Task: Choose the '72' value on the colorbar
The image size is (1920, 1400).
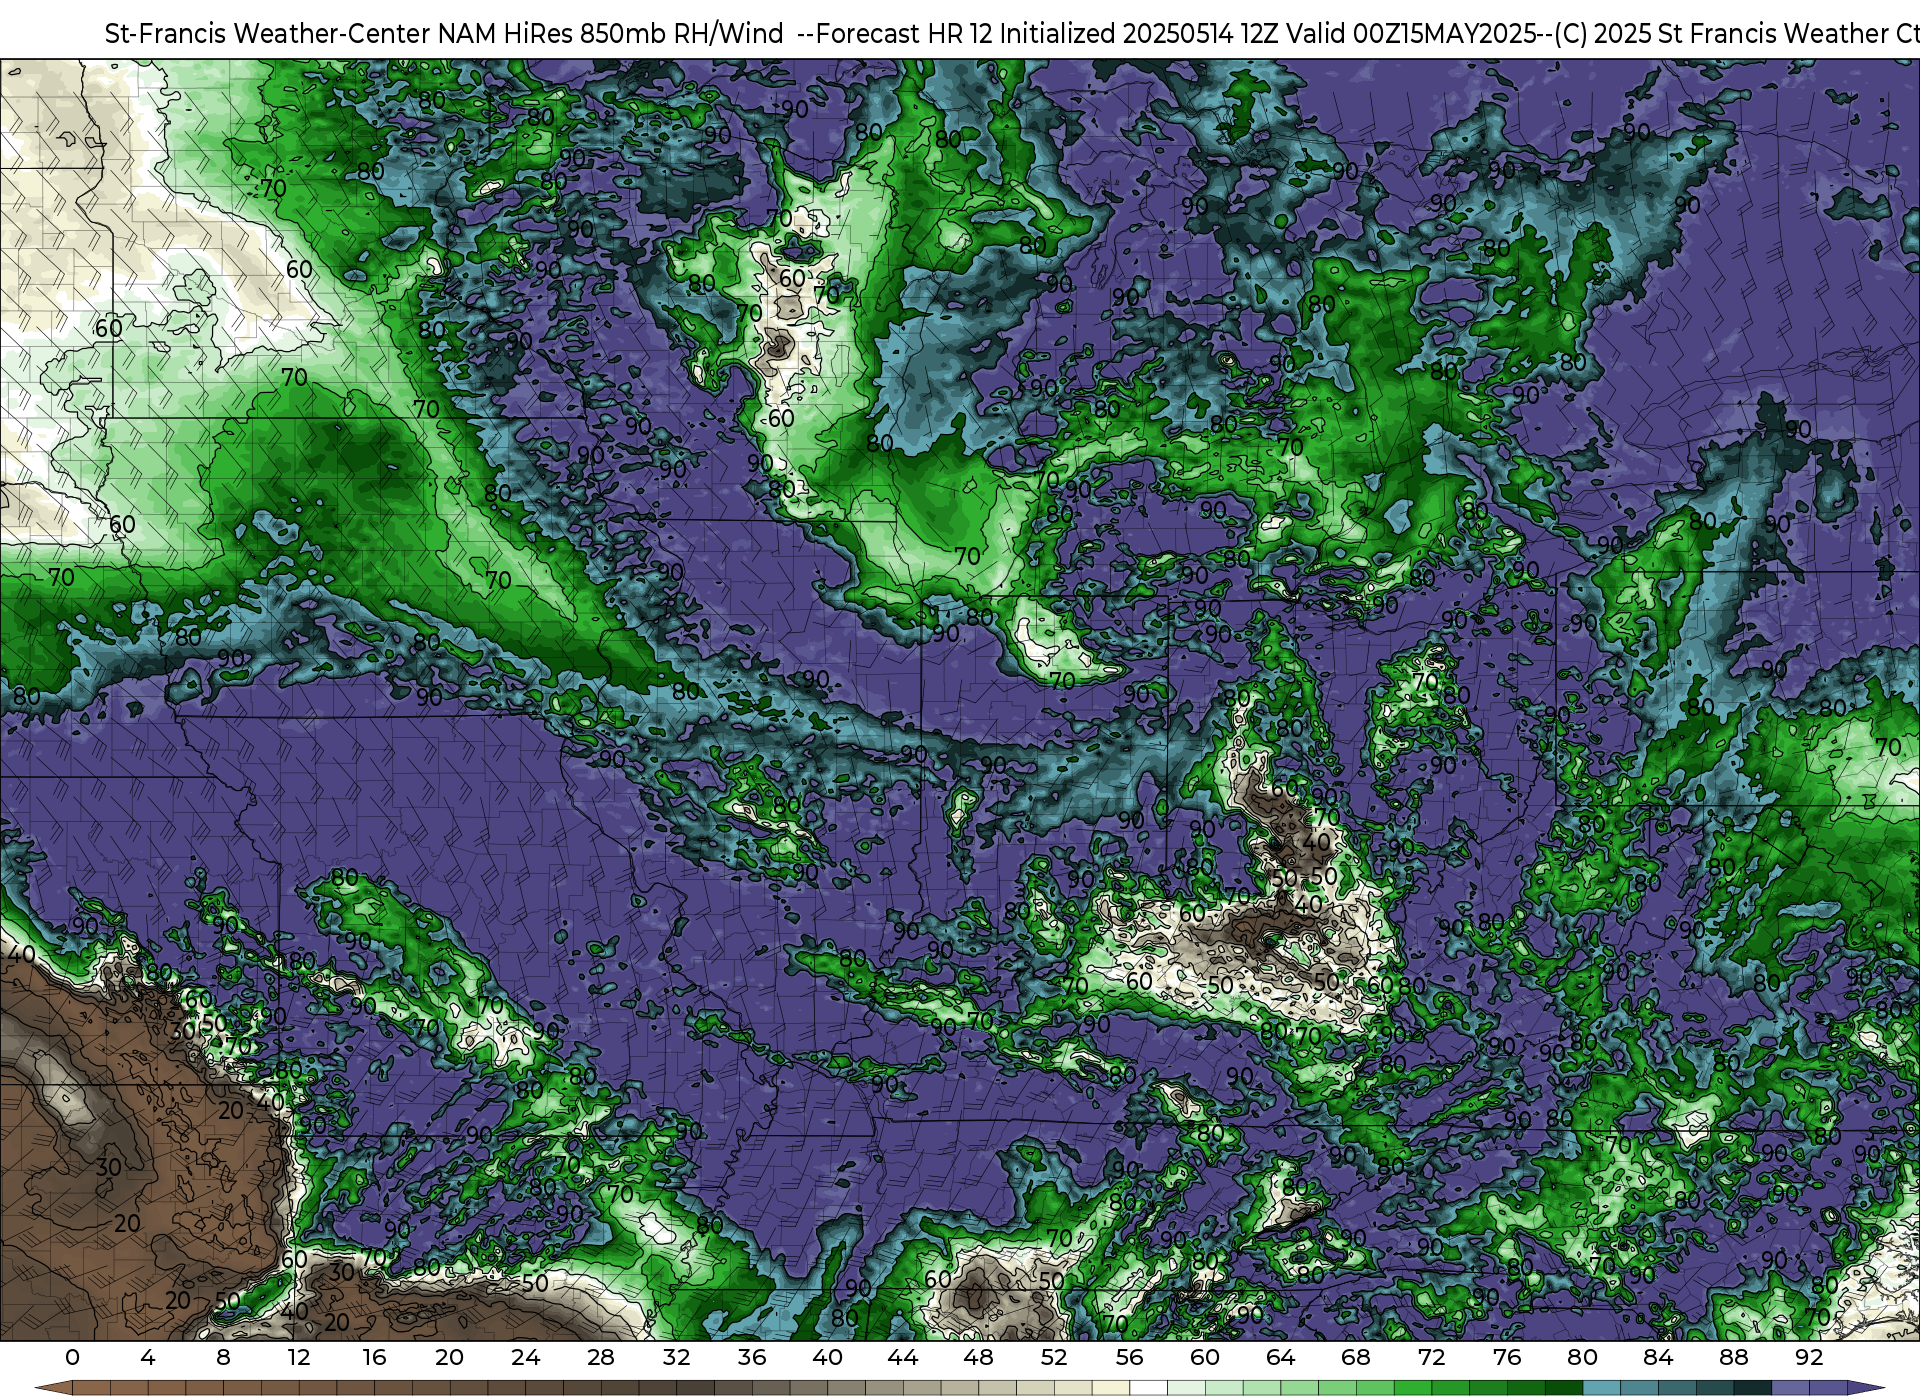Action: tap(1431, 1357)
